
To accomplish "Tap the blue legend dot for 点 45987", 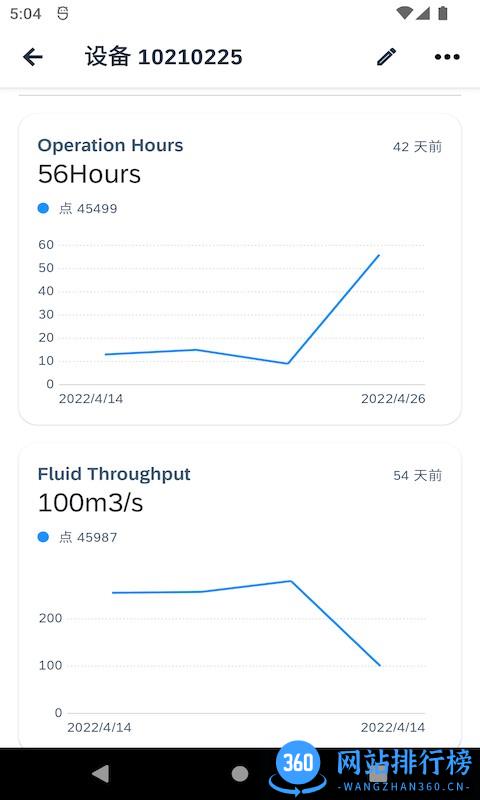I will 43,537.
